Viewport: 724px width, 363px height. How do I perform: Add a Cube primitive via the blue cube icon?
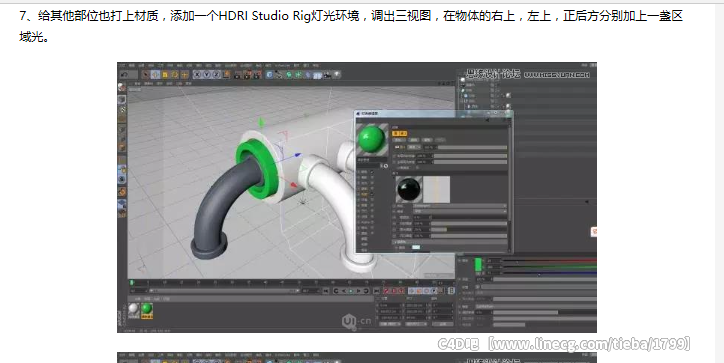tap(269, 74)
